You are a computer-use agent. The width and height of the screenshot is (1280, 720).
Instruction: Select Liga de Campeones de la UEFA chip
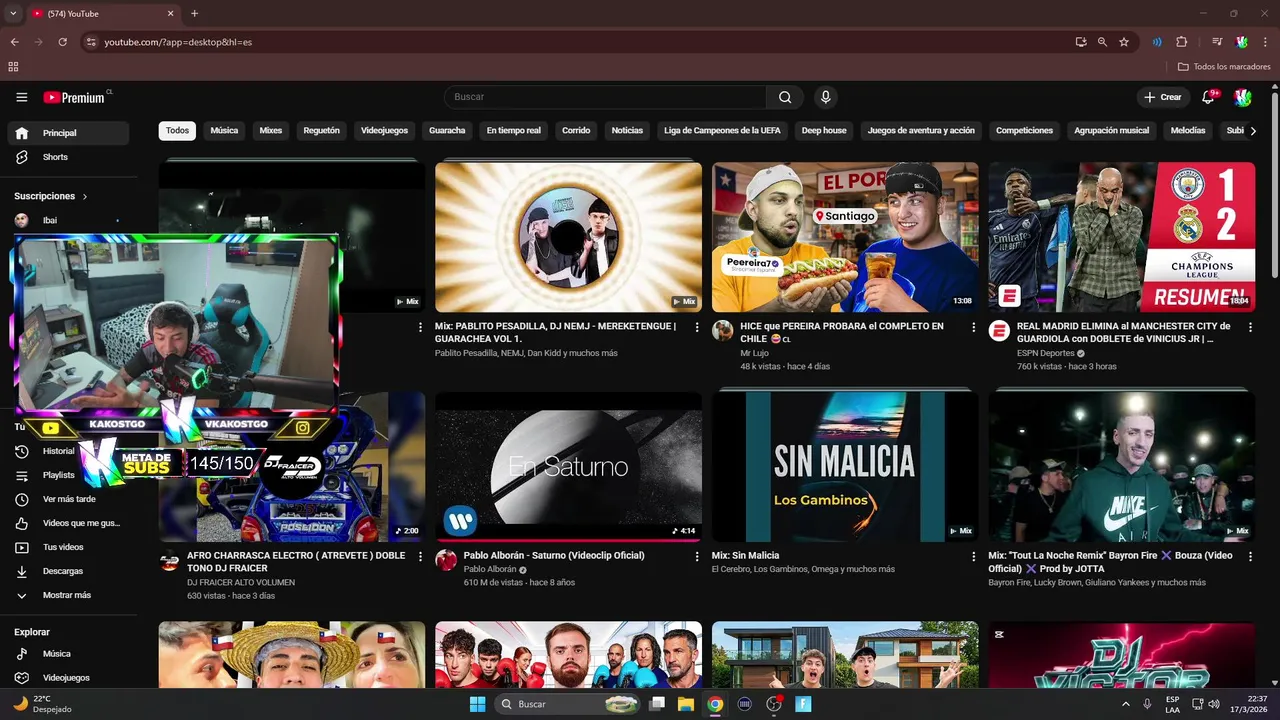tap(723, 131)
